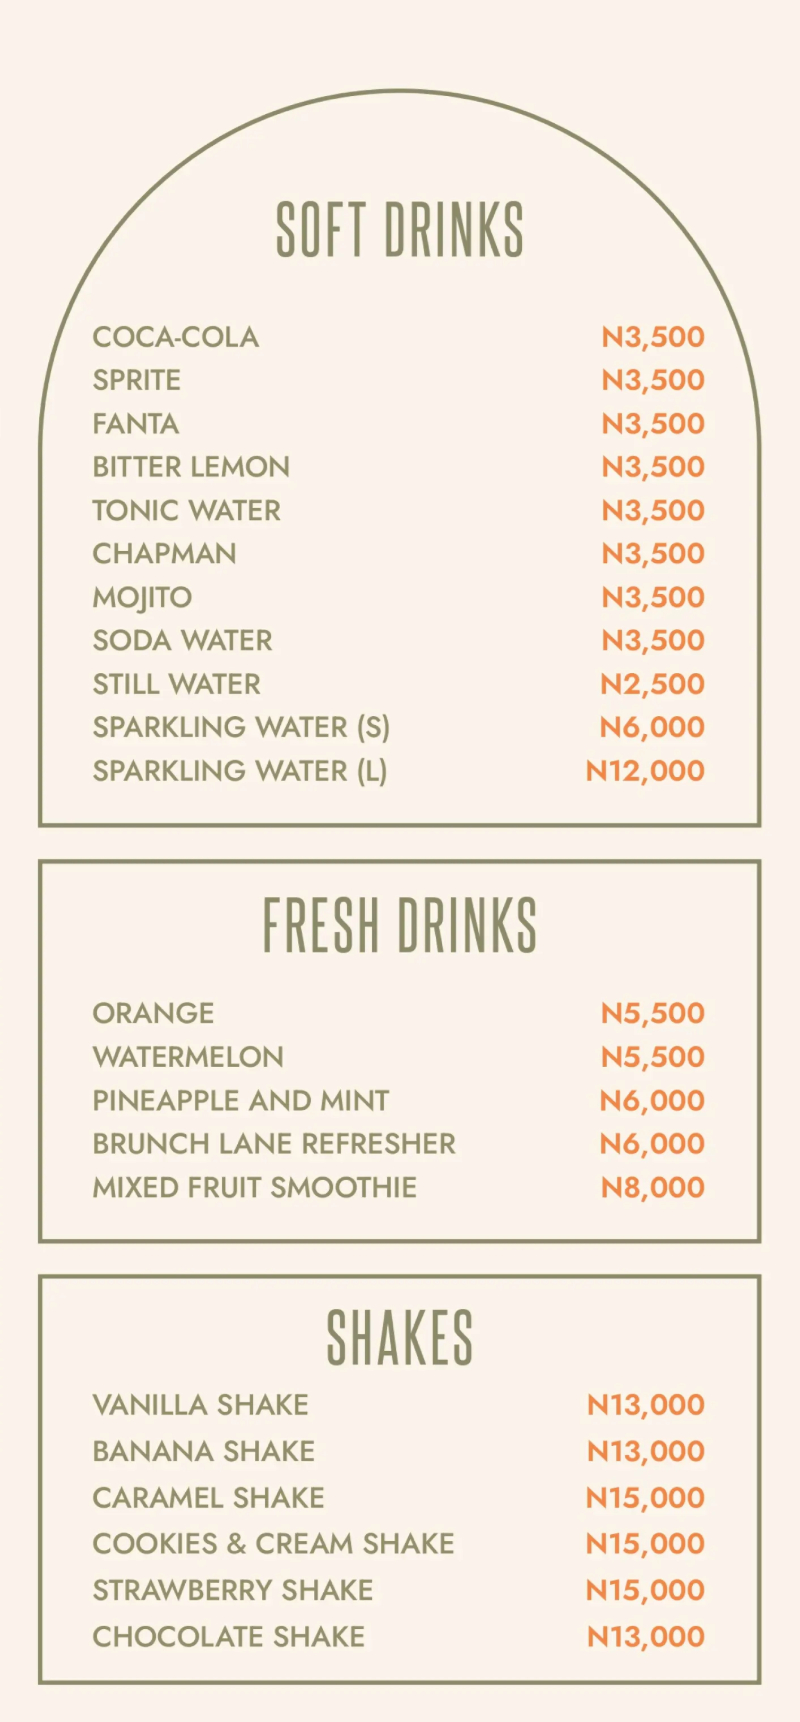The height and width of the screenshot is (1722, 800).
Task: Select Sparkling Water (S) item
Action: point(241,727)
